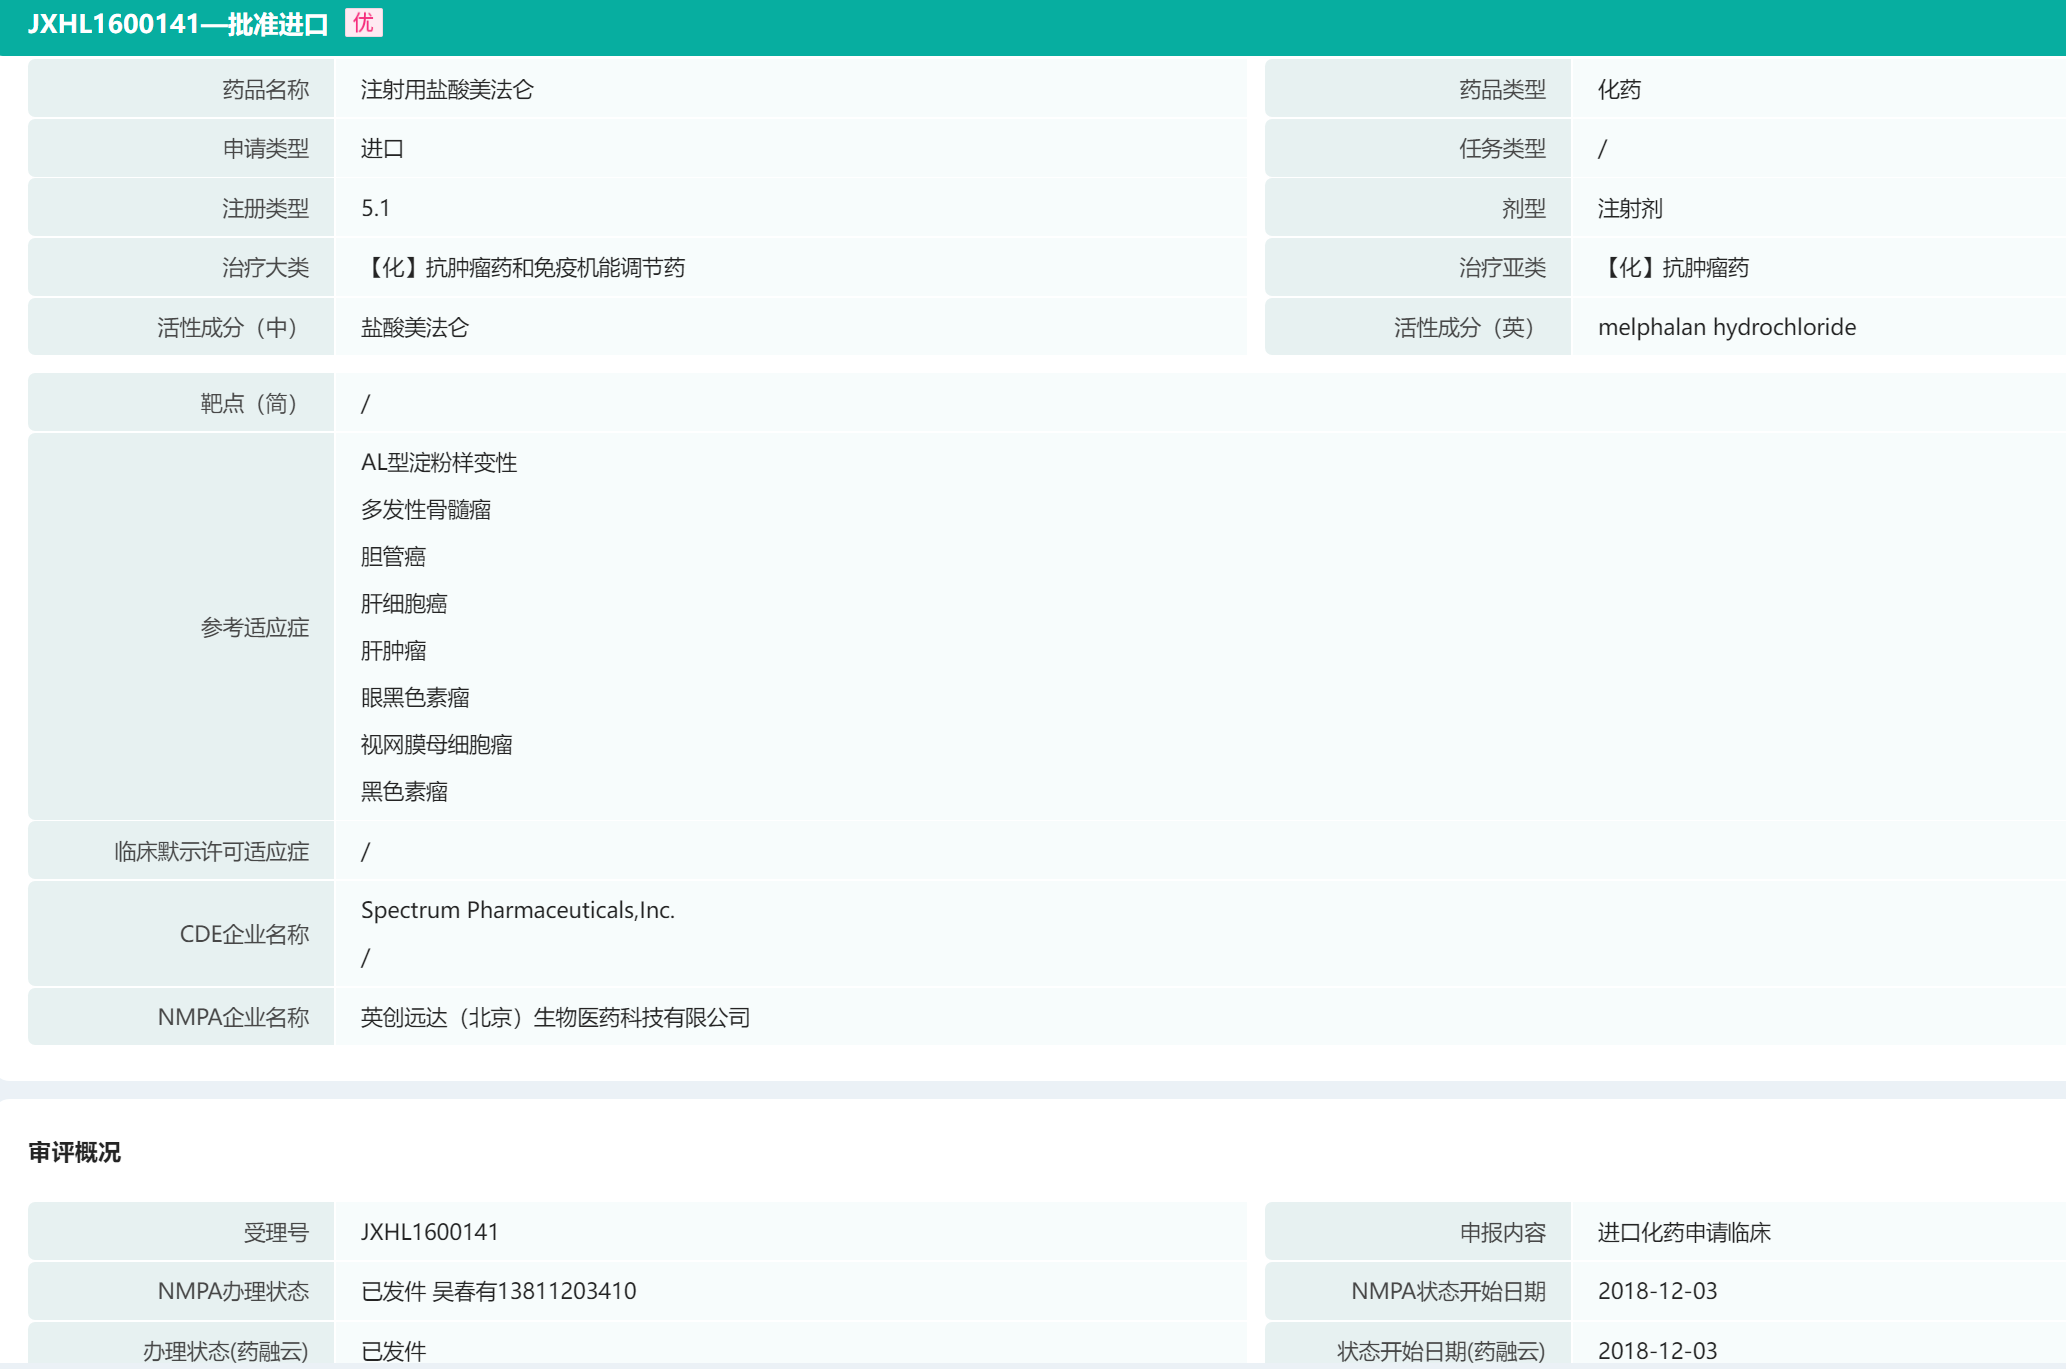Screen dimensions: 2066x1369
Task: Open 英创远达（北京）生物医药科技有限公司 company entry
Action: coord(555,1018)
